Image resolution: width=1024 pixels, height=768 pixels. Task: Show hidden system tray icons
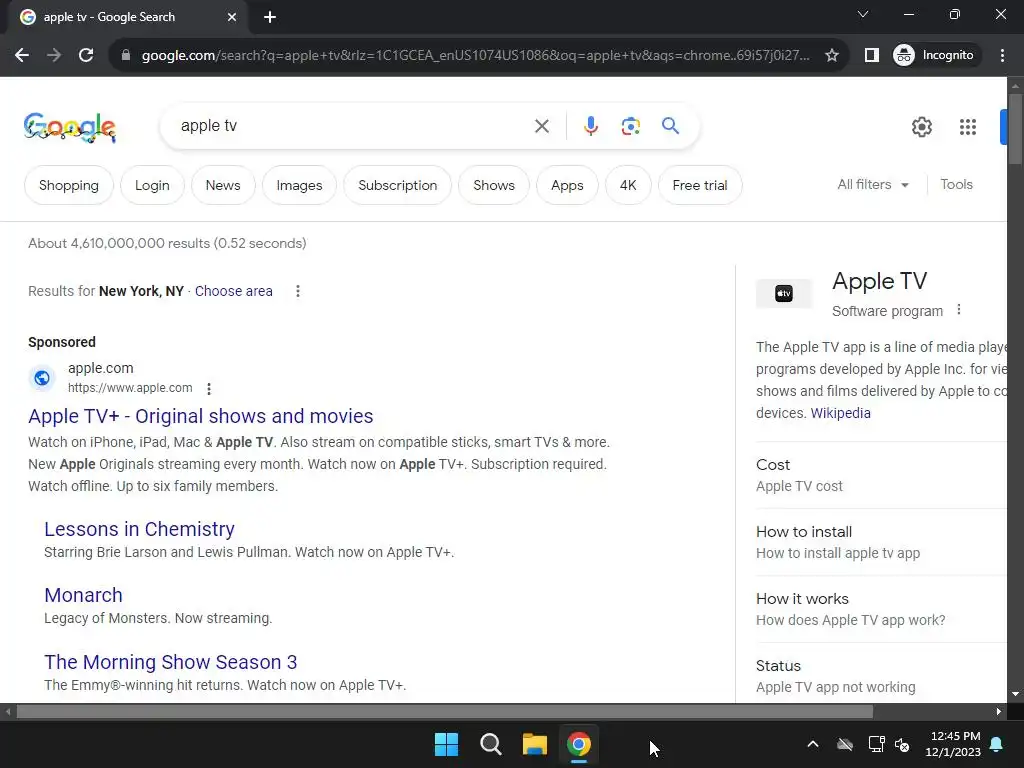[x=812, y=744]
